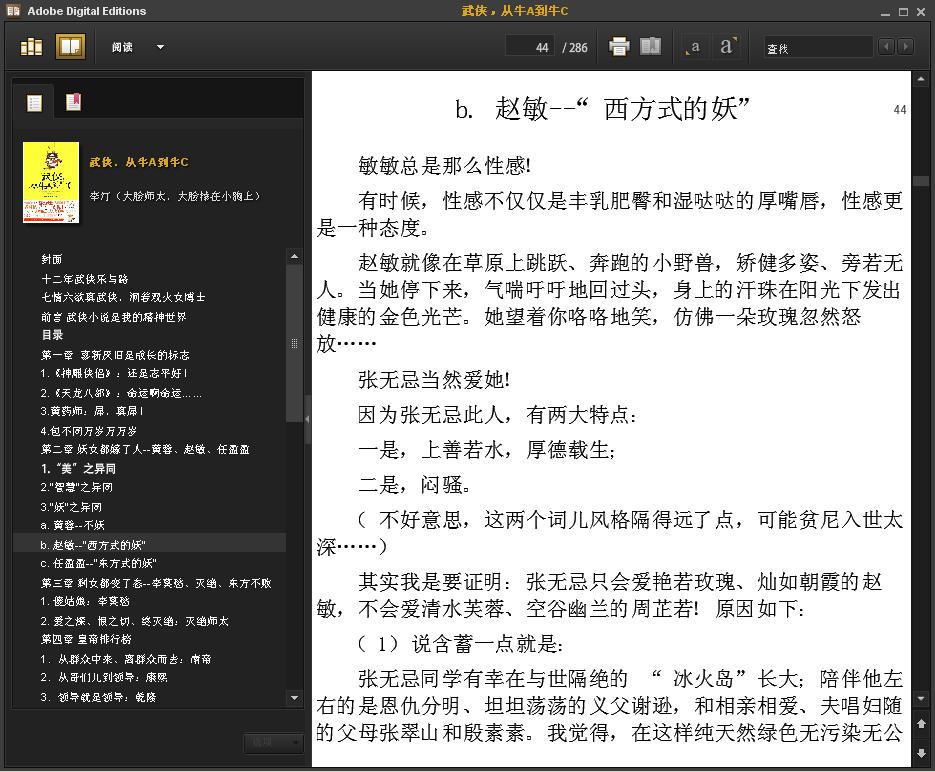Click book title 武侠，从牛A到牛C in sidebar

pos(139,162)
